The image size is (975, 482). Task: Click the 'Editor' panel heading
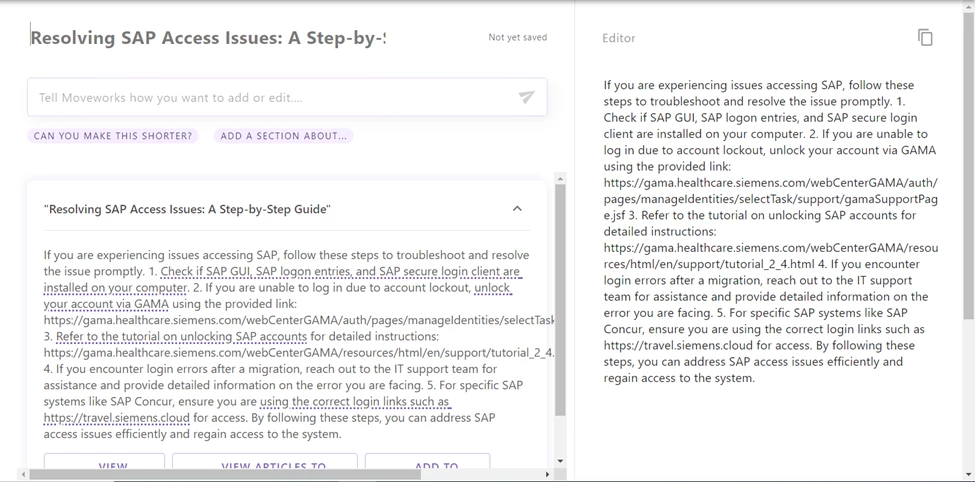[619, 38]
